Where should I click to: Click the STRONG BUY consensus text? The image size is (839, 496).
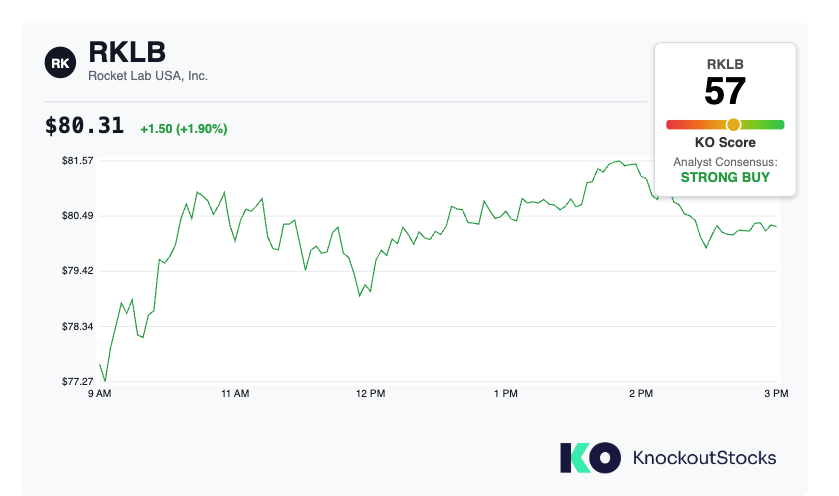coord(725,177)
